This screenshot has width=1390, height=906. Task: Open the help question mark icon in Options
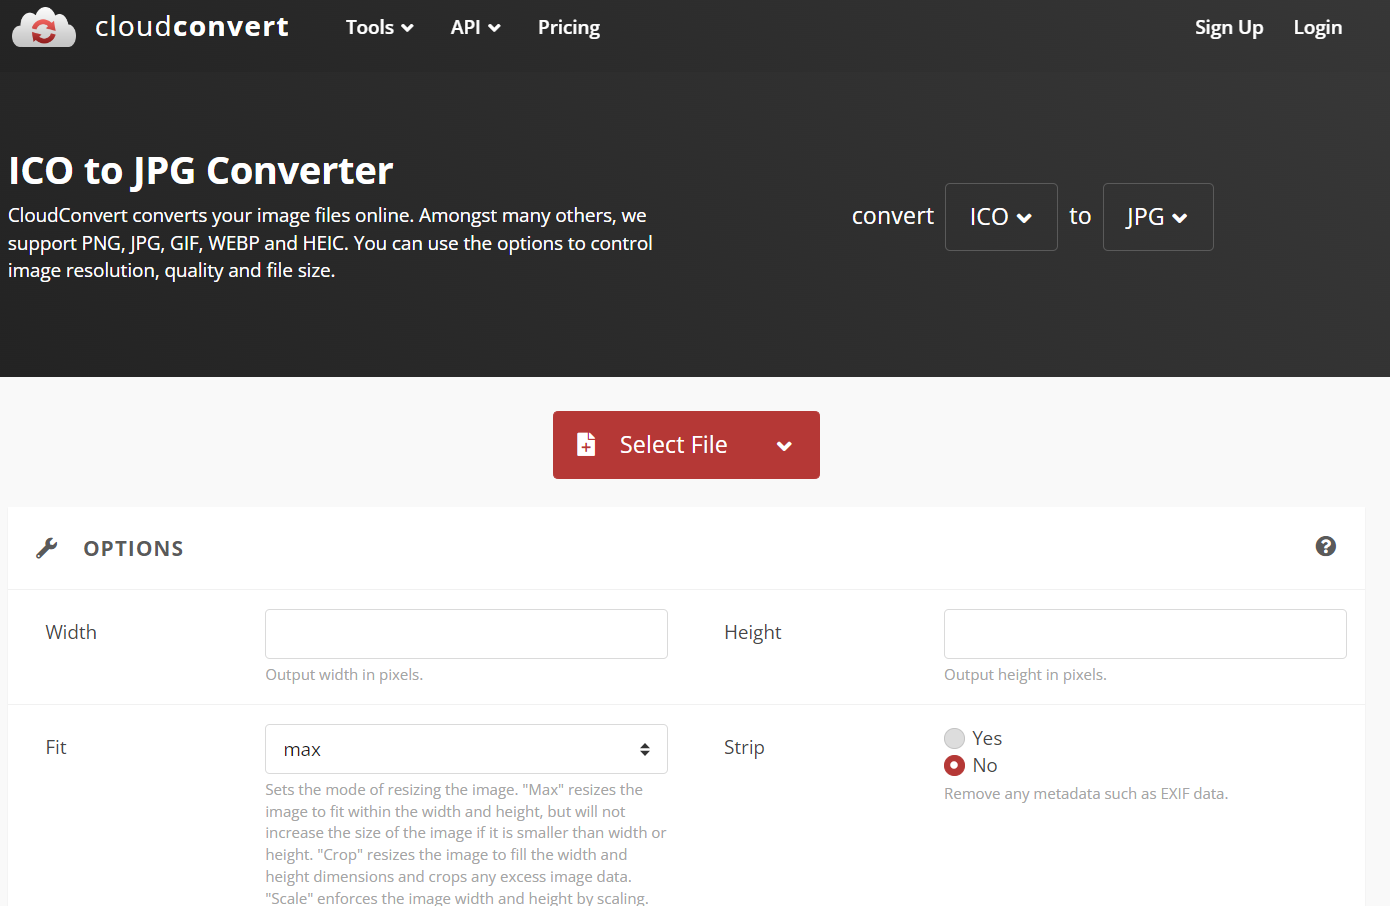(1326, 546)
